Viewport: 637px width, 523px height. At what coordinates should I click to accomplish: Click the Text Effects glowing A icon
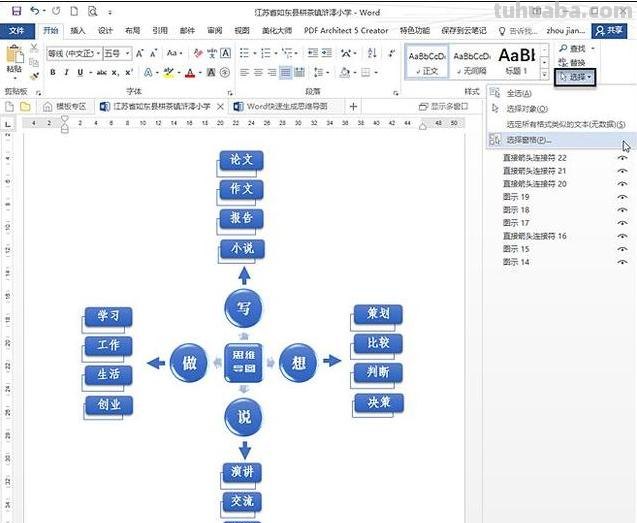tap(148, 73)
